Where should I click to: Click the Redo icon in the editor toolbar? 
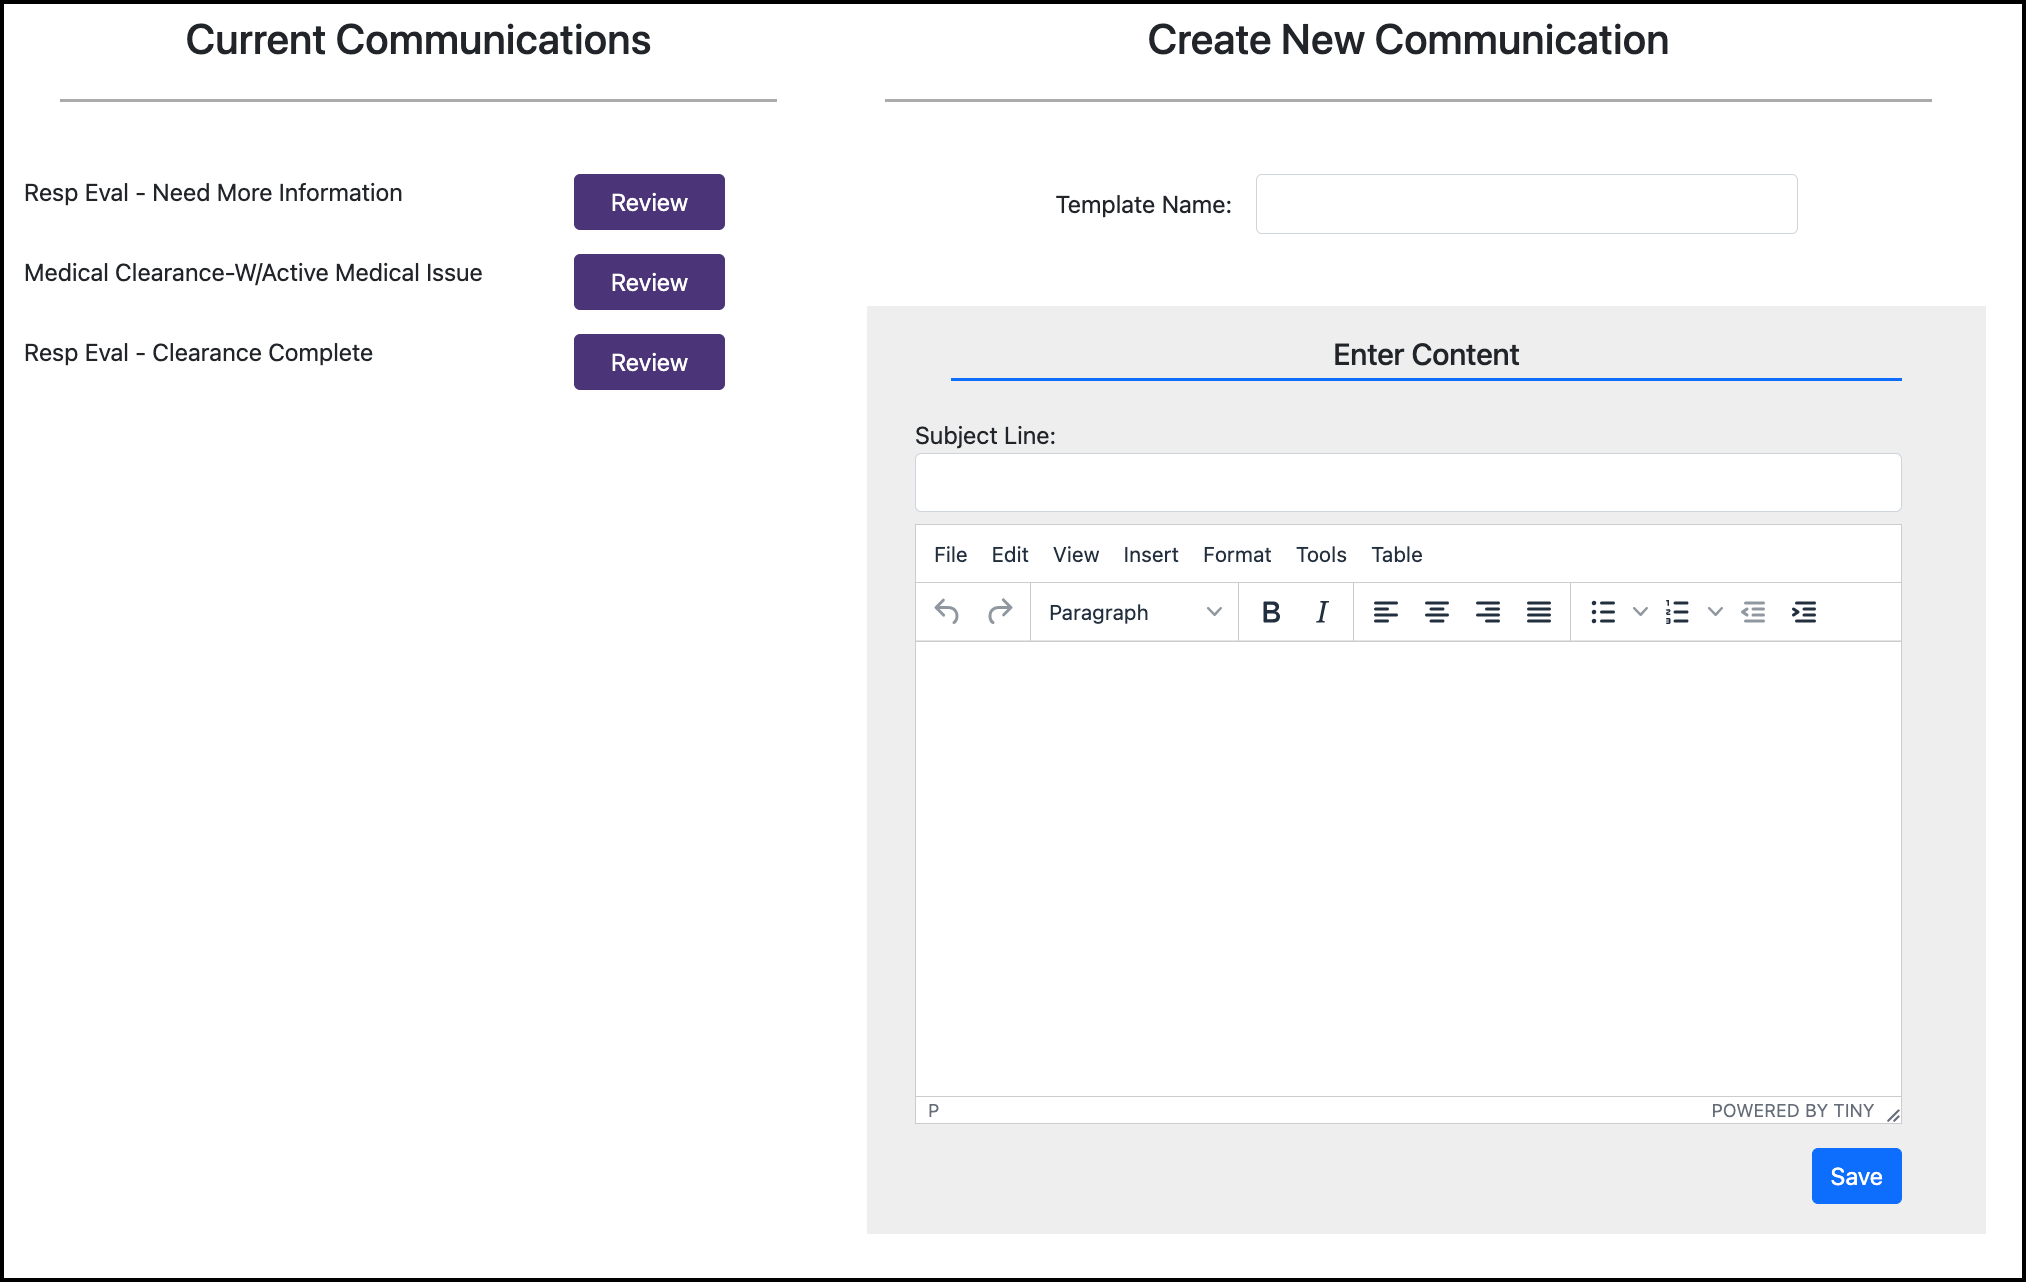click(x=999, y=611)
